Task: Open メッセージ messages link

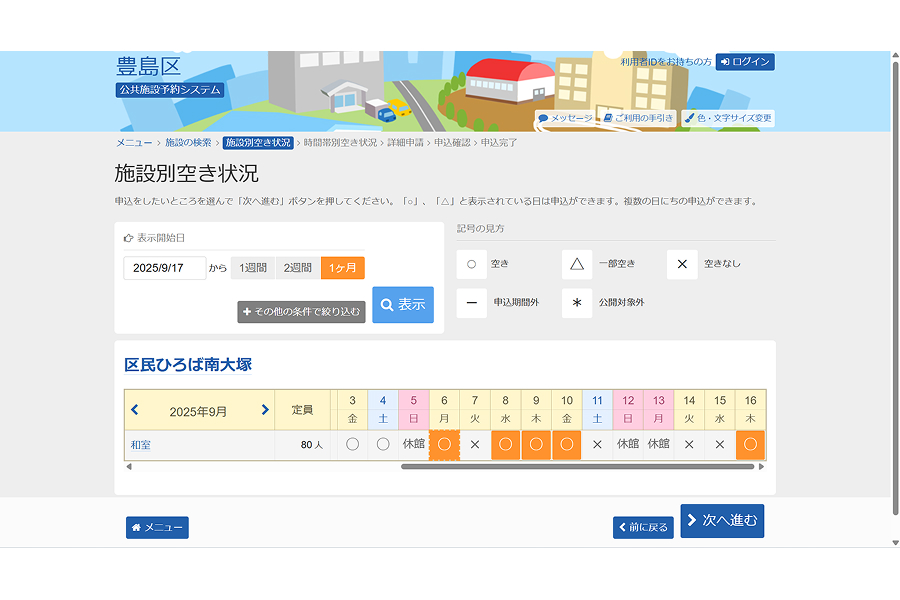Action: [564, 118]
